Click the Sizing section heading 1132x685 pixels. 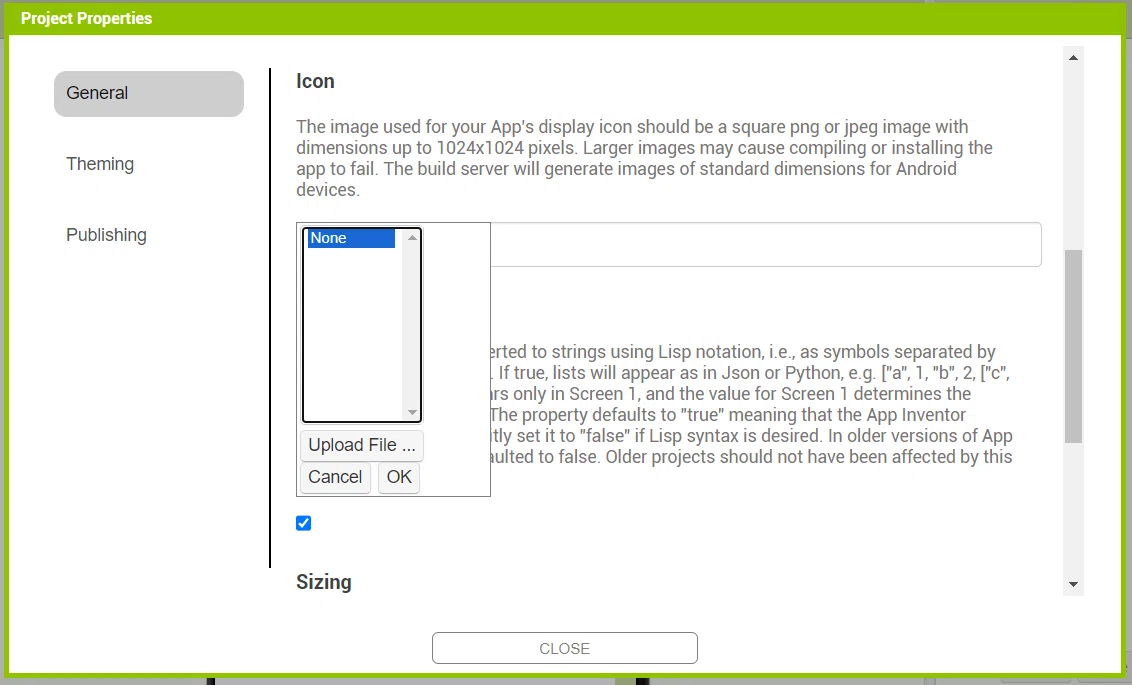(x=323, y=582)
